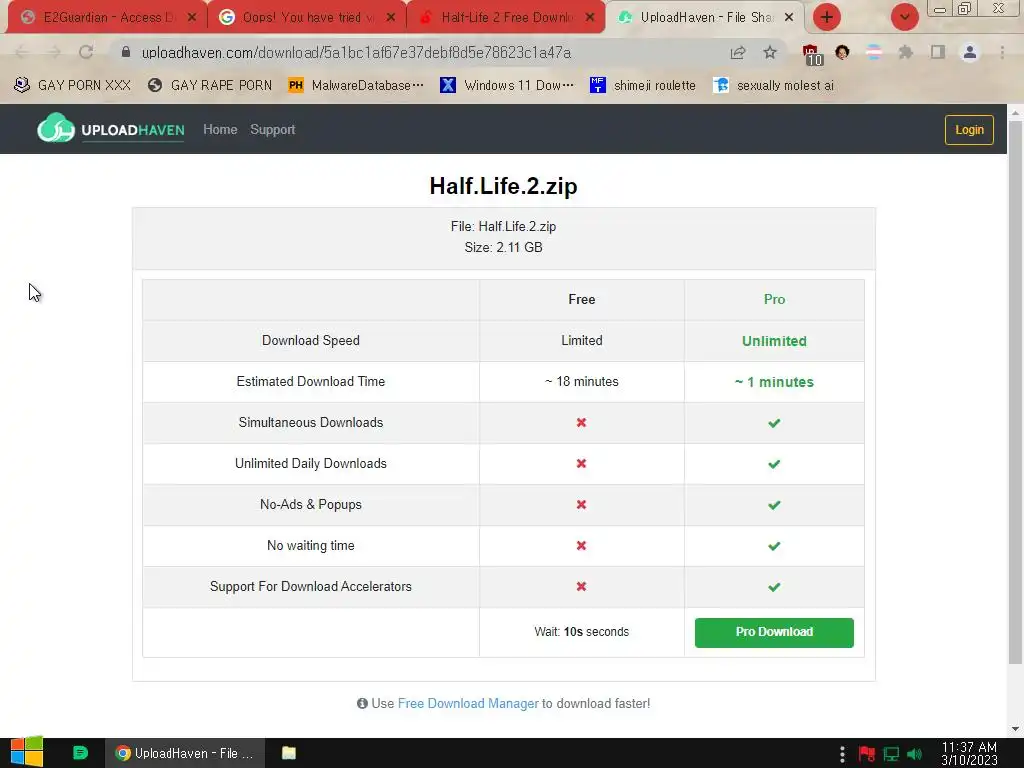Viewport: 1024px width, 768px height.
Task: Click the '~ 1 minutes' cell
Action: [774, 382]
